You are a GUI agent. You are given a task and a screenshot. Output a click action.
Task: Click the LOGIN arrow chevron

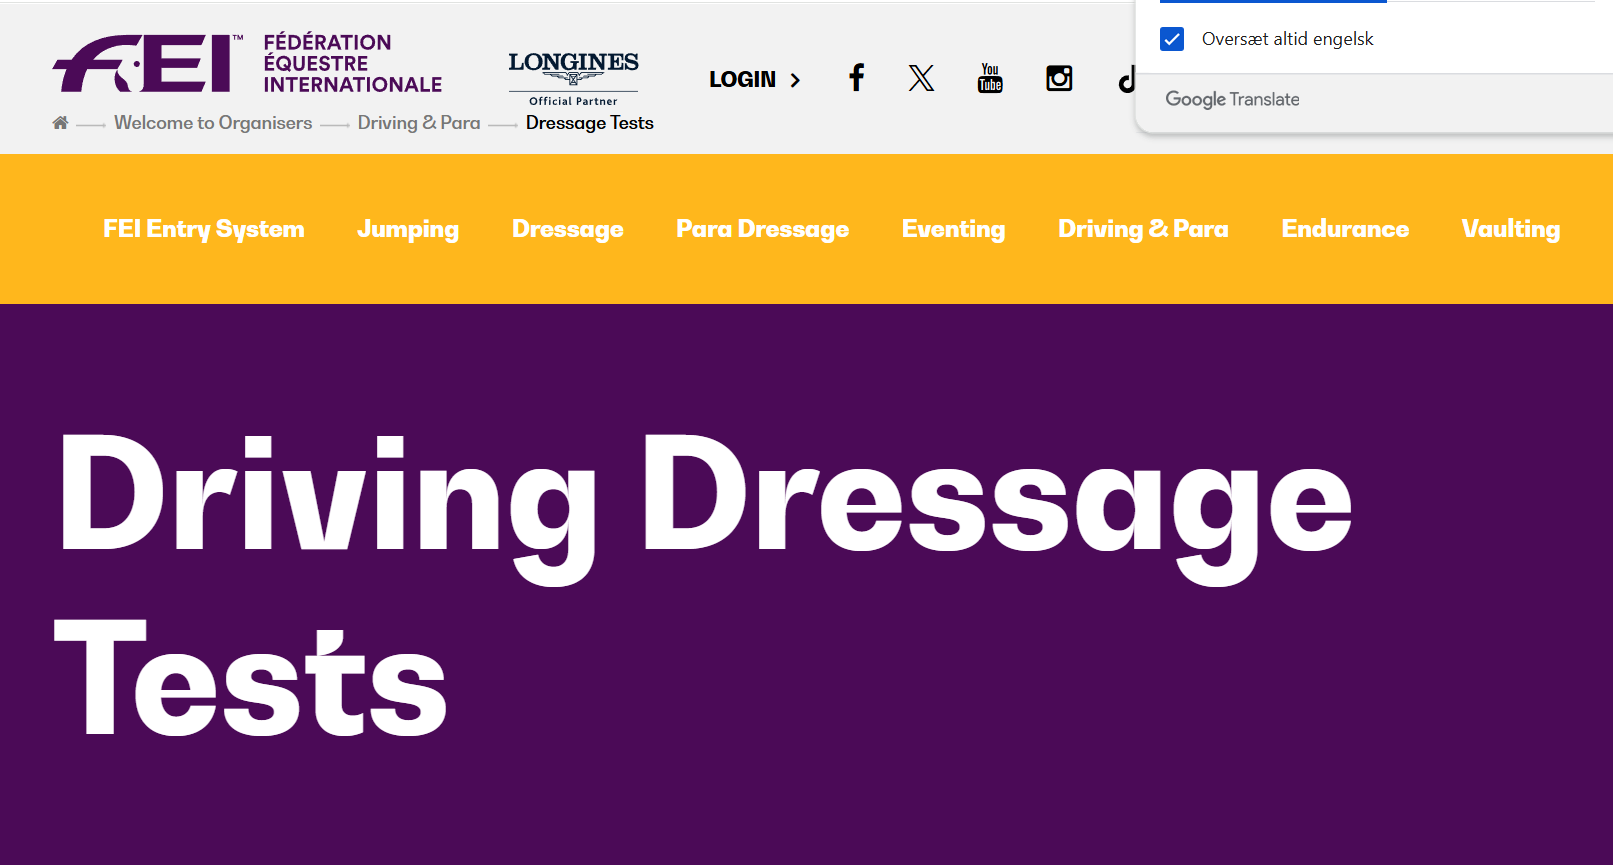click(795, 80)
